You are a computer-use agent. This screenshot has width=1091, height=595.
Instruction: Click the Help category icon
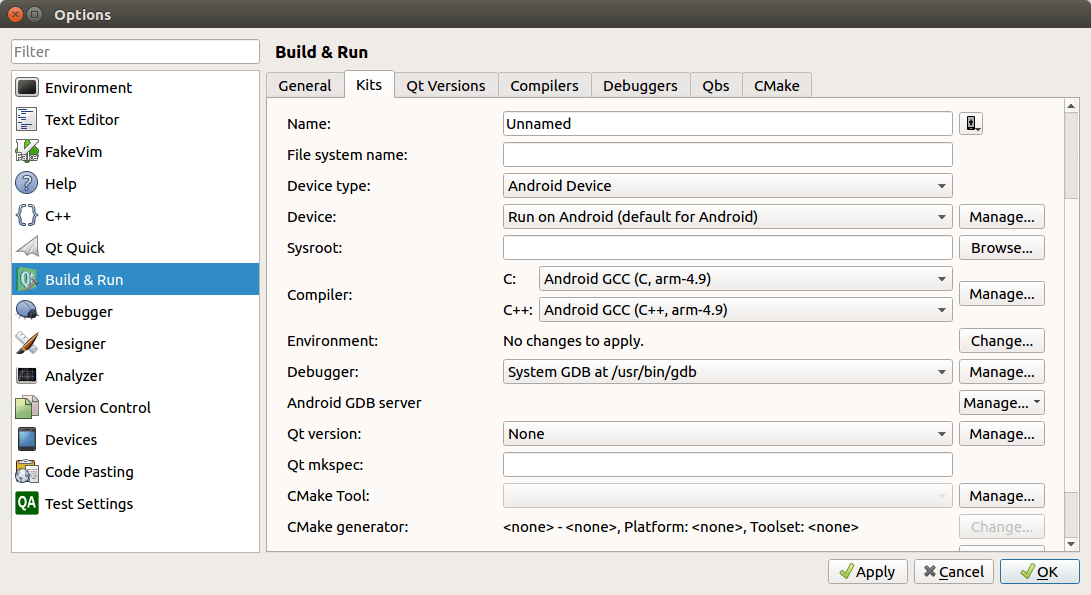coord(27,183)
